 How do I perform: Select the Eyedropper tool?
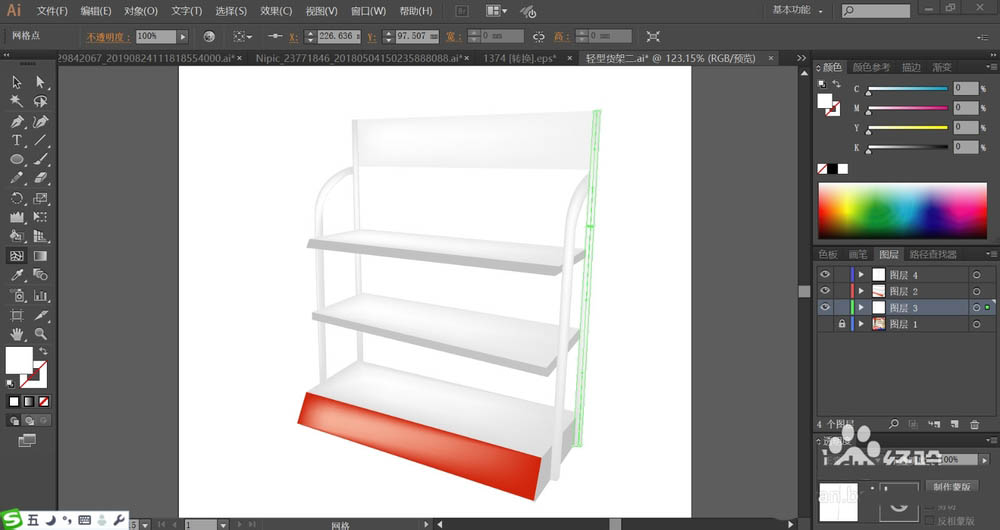(17, 275)
